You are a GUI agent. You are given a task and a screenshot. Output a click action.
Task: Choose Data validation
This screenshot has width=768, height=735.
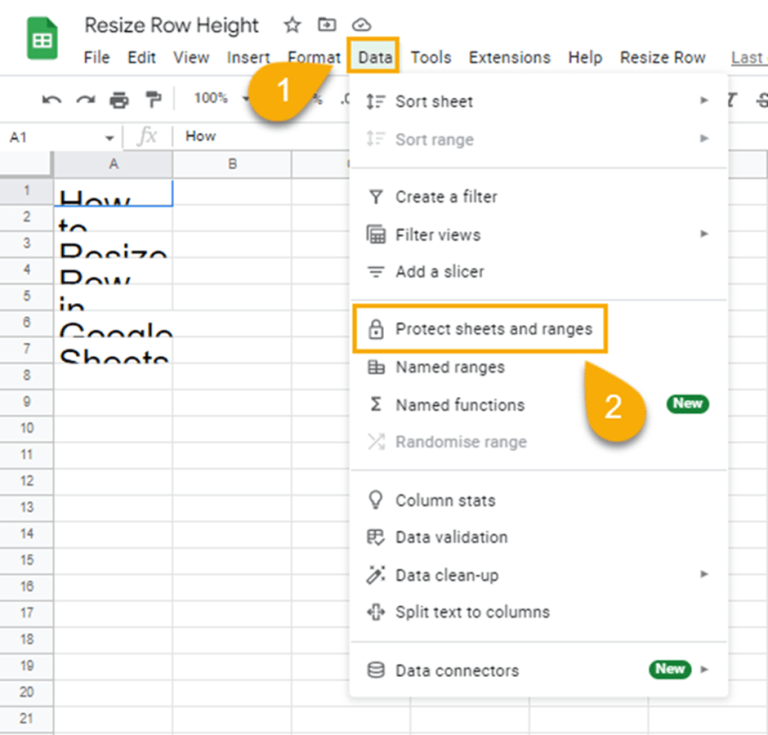click(539, 537)
